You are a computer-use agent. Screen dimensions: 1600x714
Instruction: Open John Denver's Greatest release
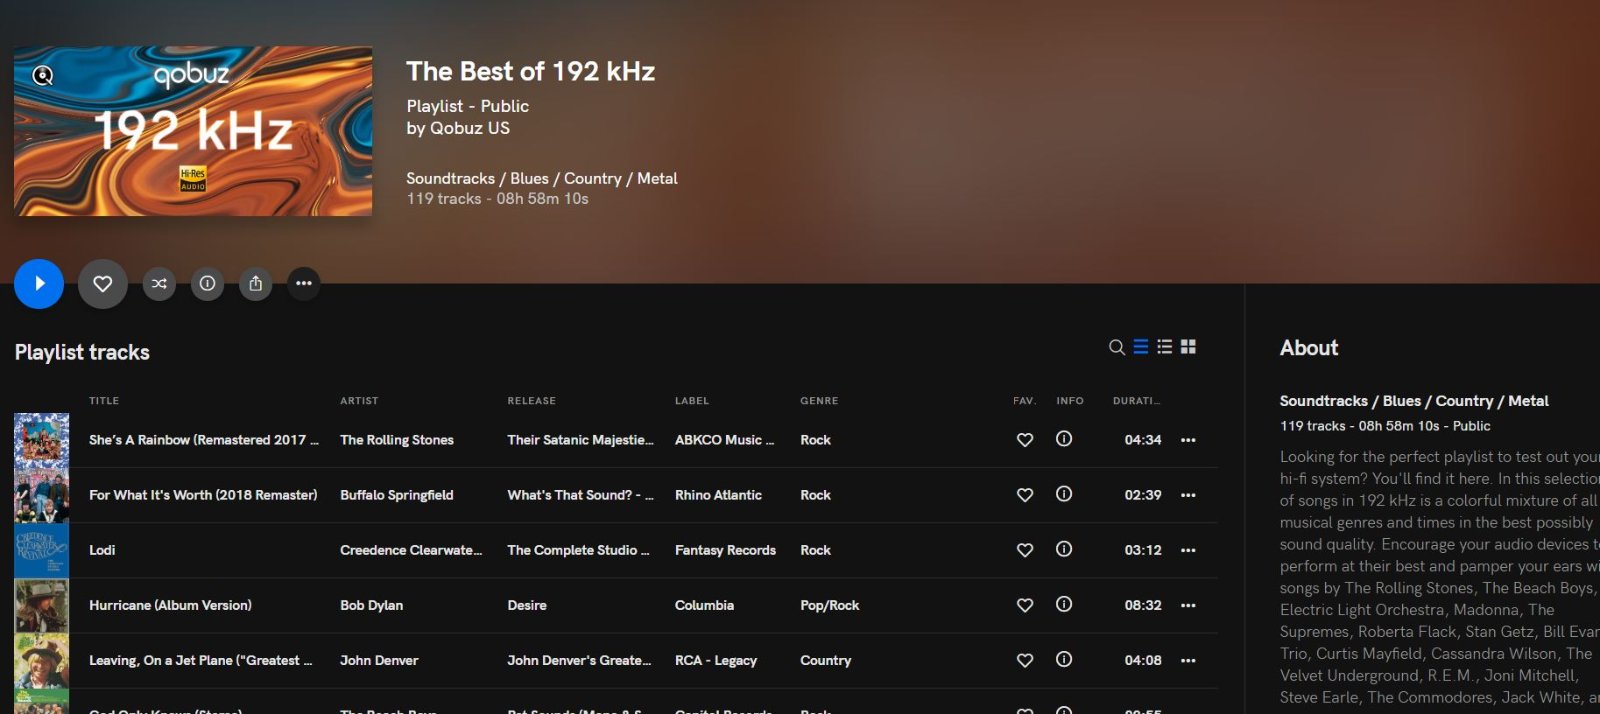[579, 660]
